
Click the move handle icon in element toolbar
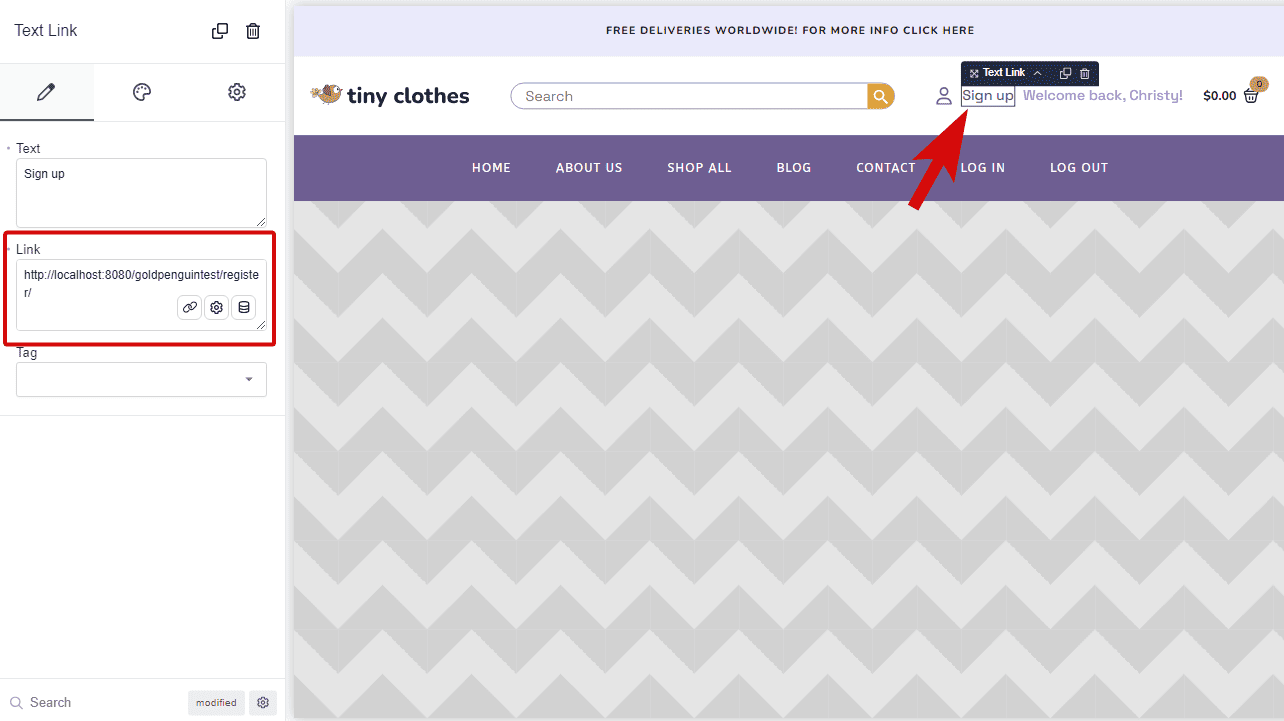[x=974, y=73]
